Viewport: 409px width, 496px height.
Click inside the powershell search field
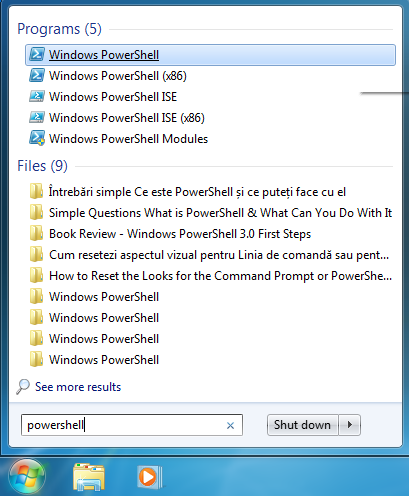[132, 425]
